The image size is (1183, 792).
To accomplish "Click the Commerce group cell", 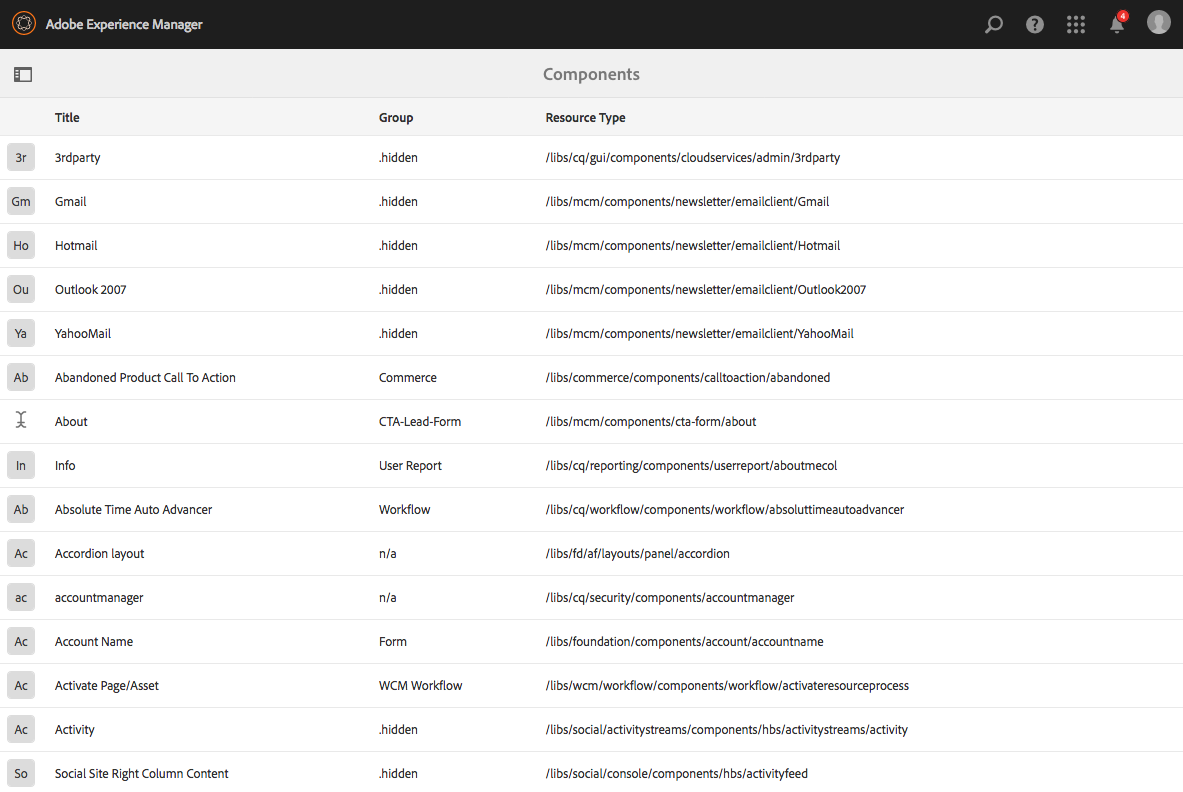I will [407, 377].
